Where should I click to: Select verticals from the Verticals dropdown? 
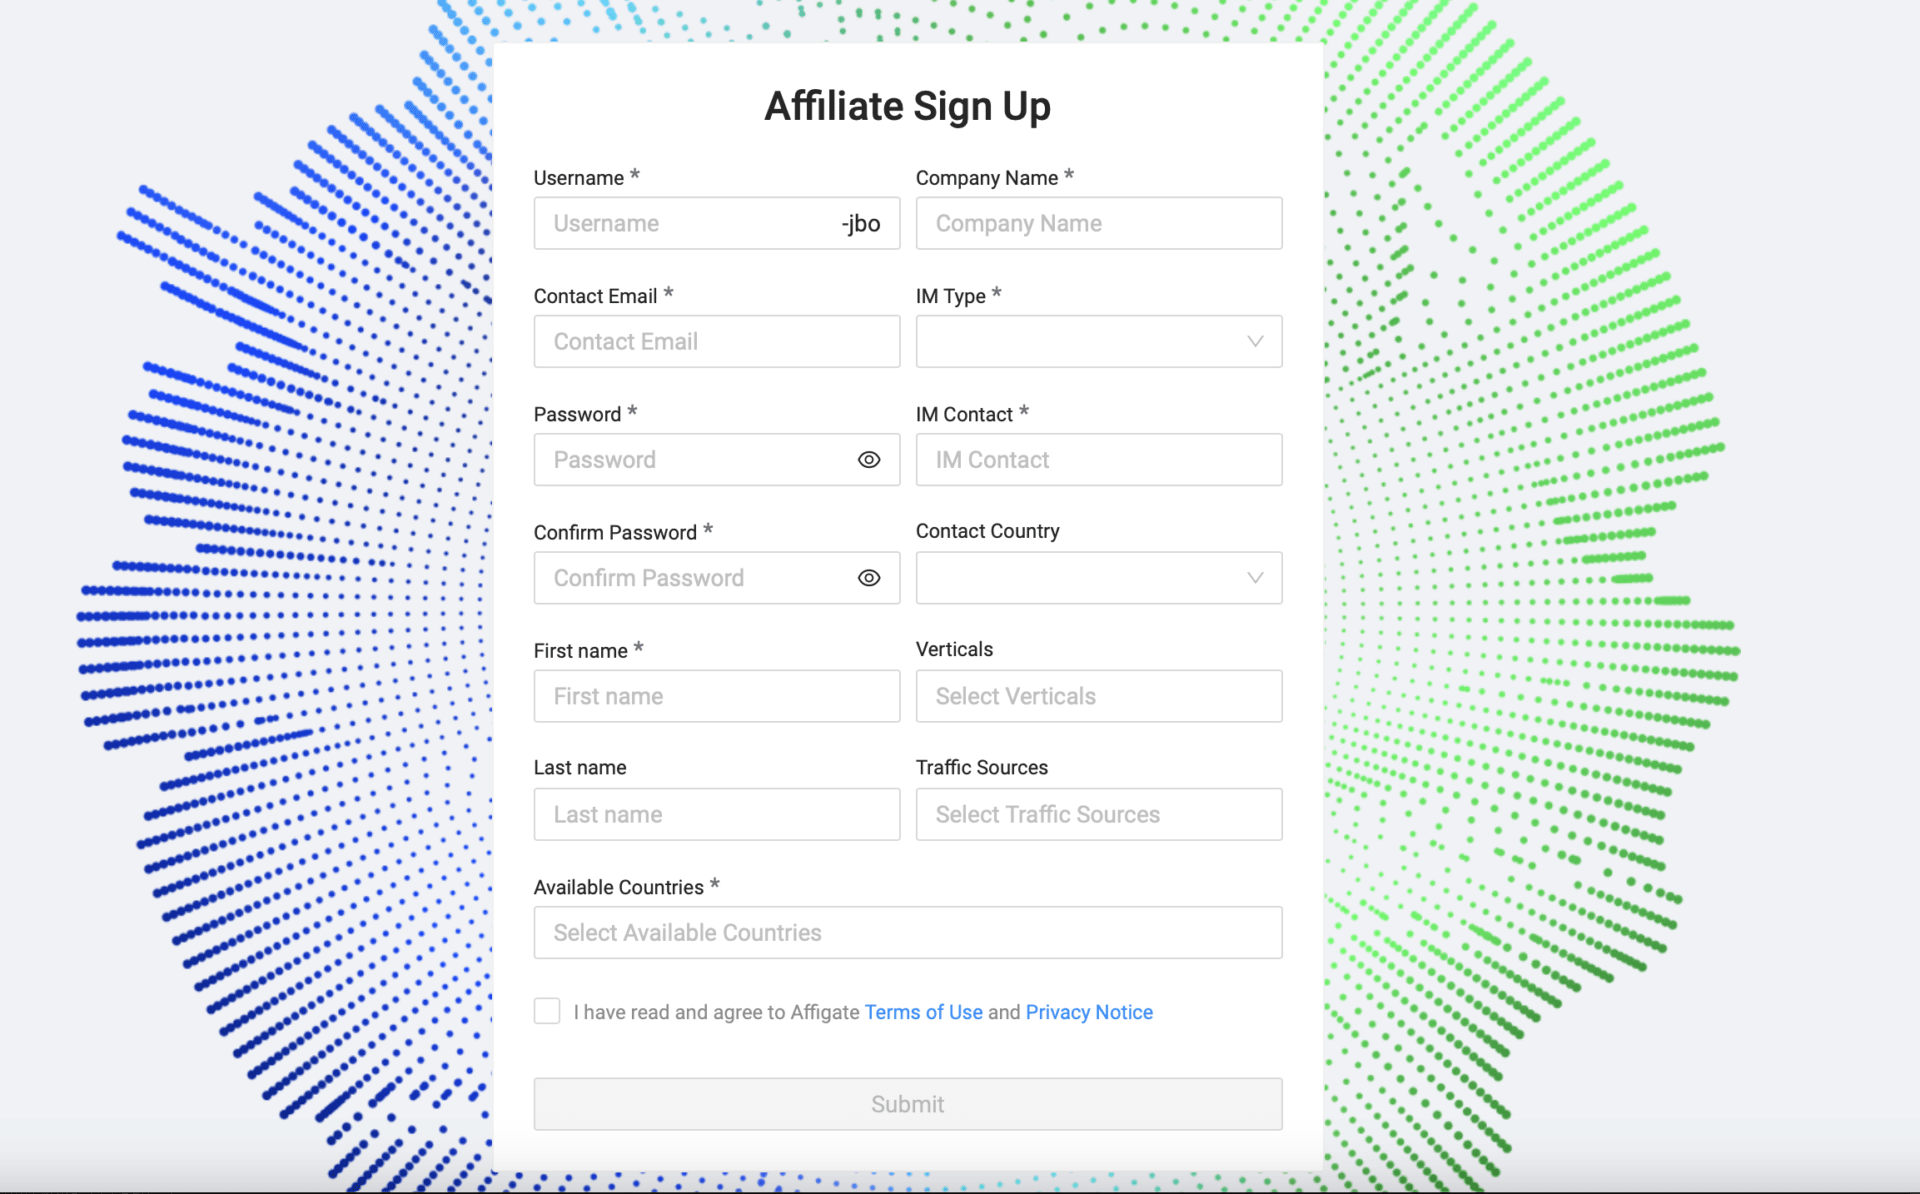1096,696
